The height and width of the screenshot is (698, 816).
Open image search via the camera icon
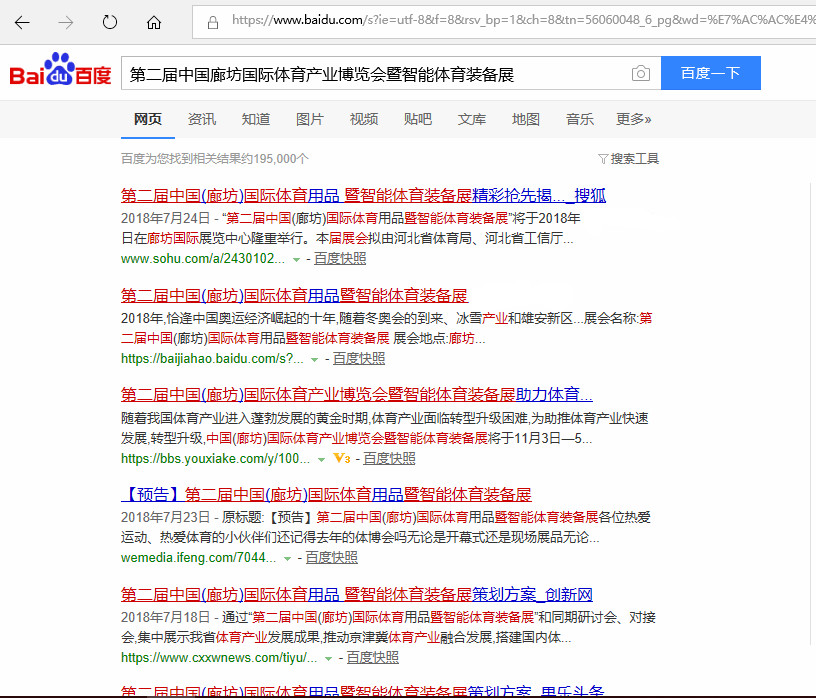pos(641,73)
